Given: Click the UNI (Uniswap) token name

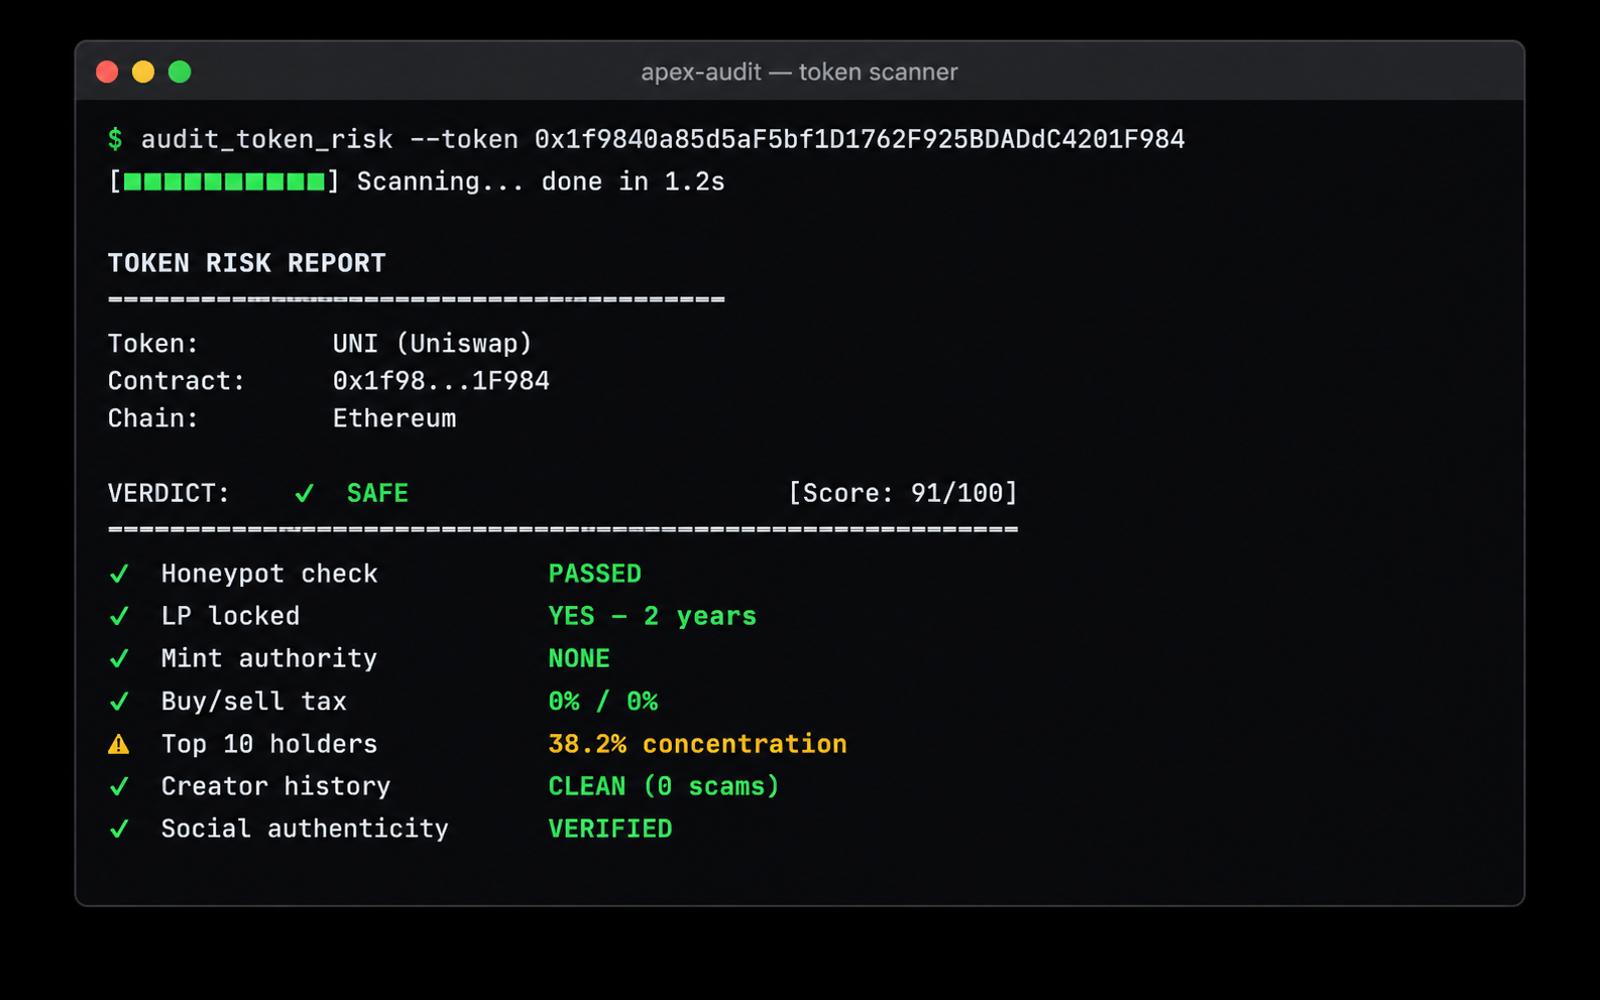Looking at the screenshot, I should point(432,344).
